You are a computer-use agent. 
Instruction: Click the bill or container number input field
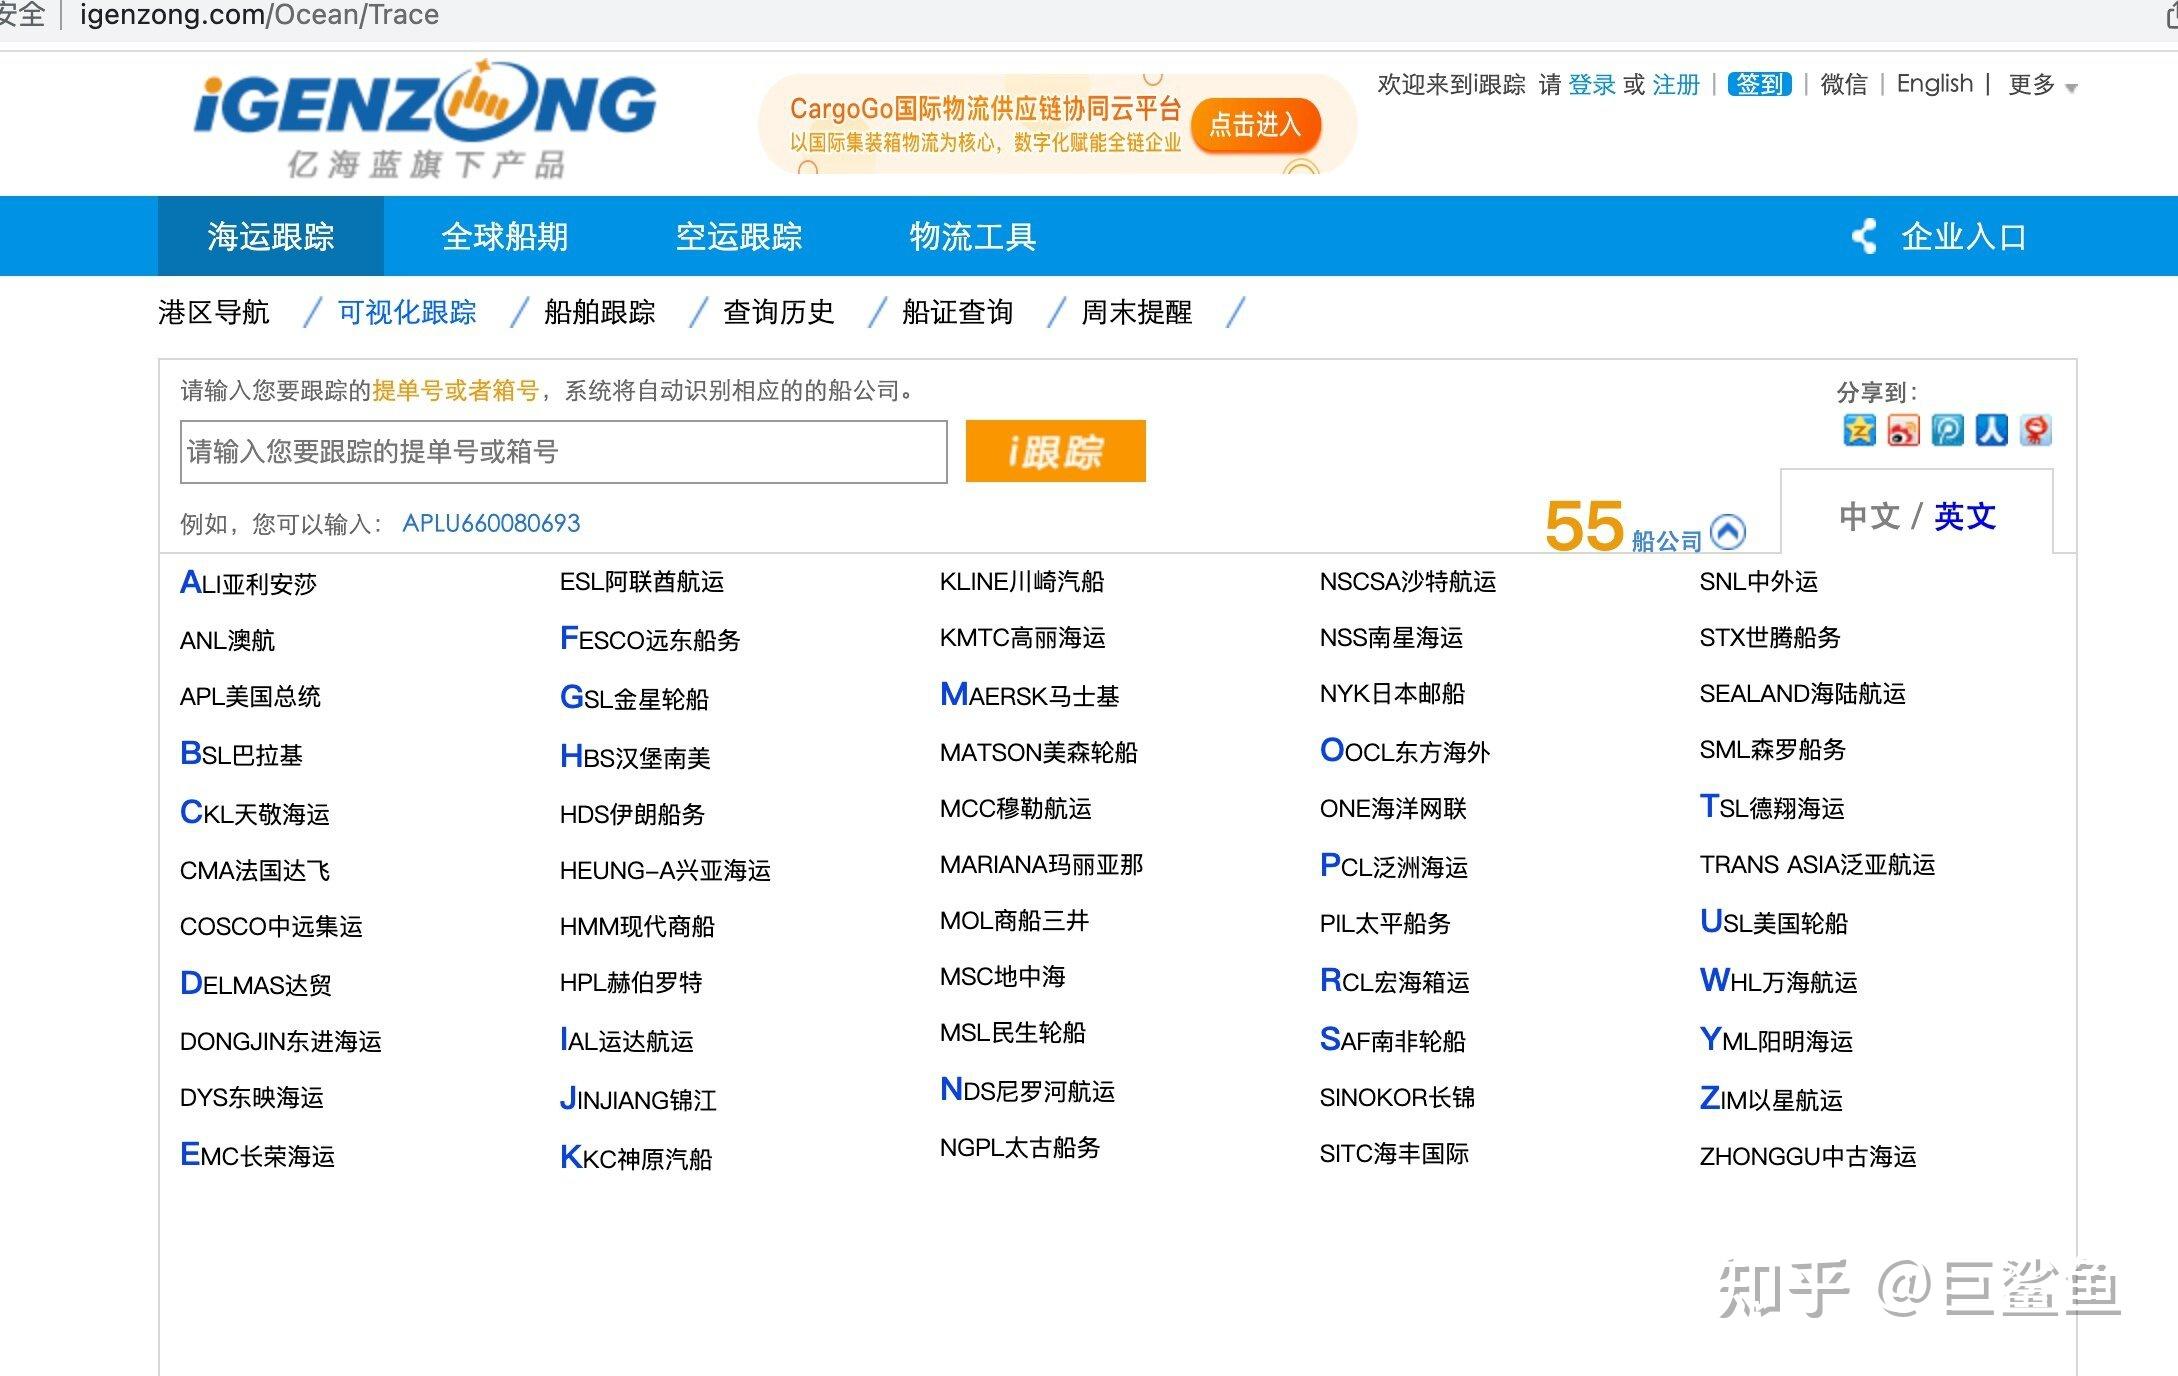pyautogui.click(x=563, y=452)
